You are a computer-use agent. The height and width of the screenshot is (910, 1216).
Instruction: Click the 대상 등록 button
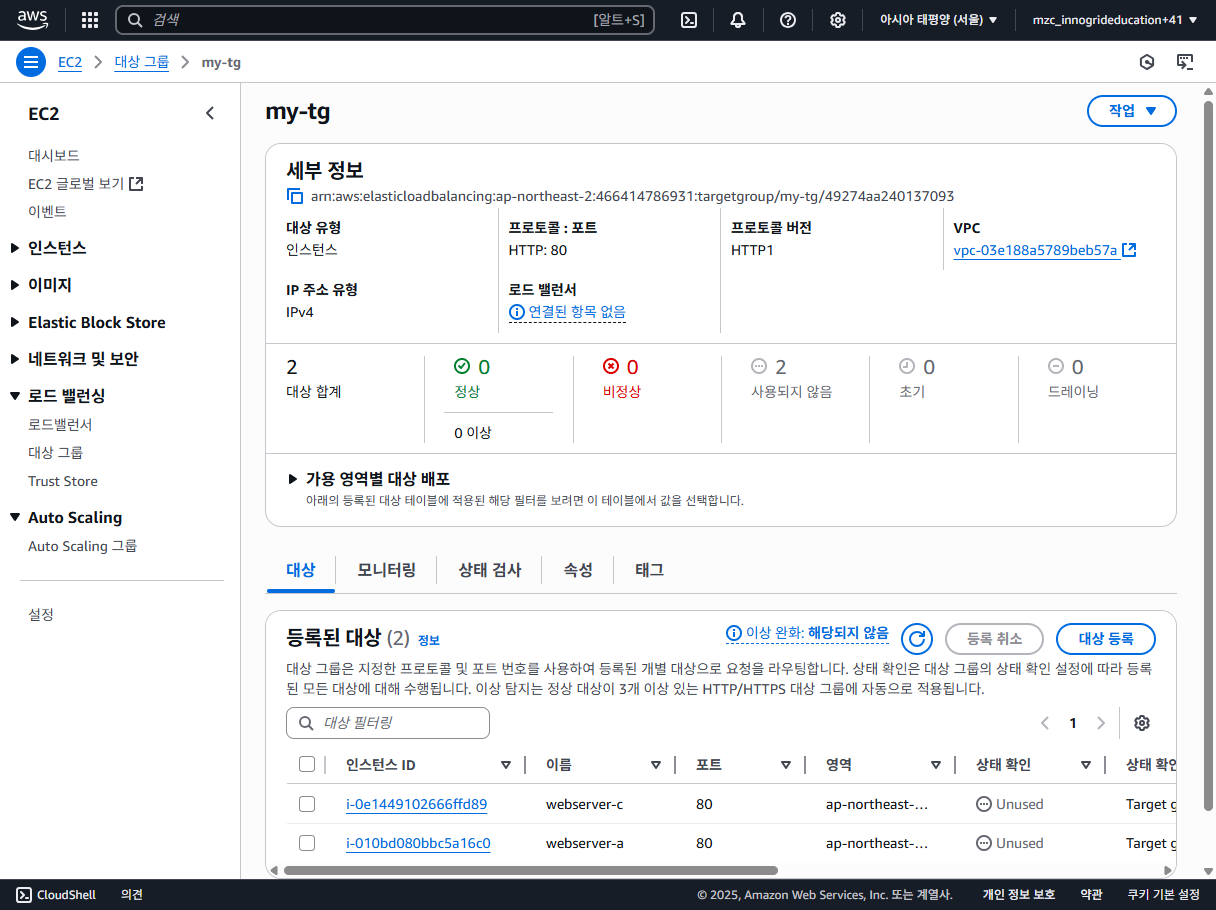coord(1106,638)
